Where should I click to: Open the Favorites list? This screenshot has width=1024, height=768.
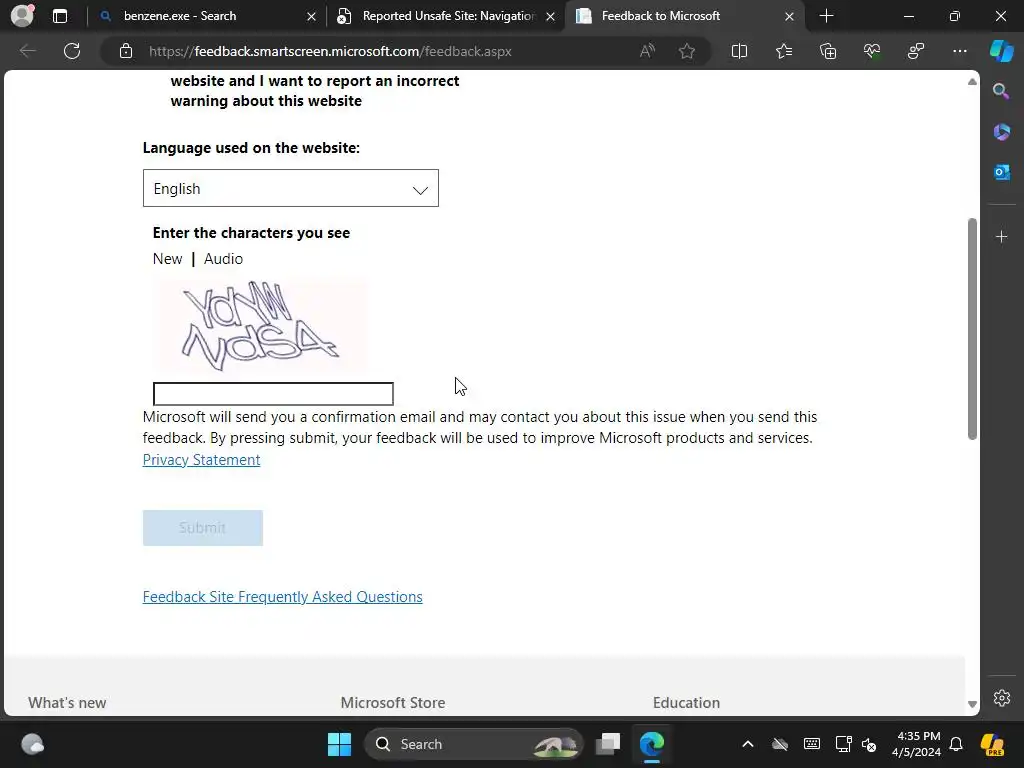point(784,51)
